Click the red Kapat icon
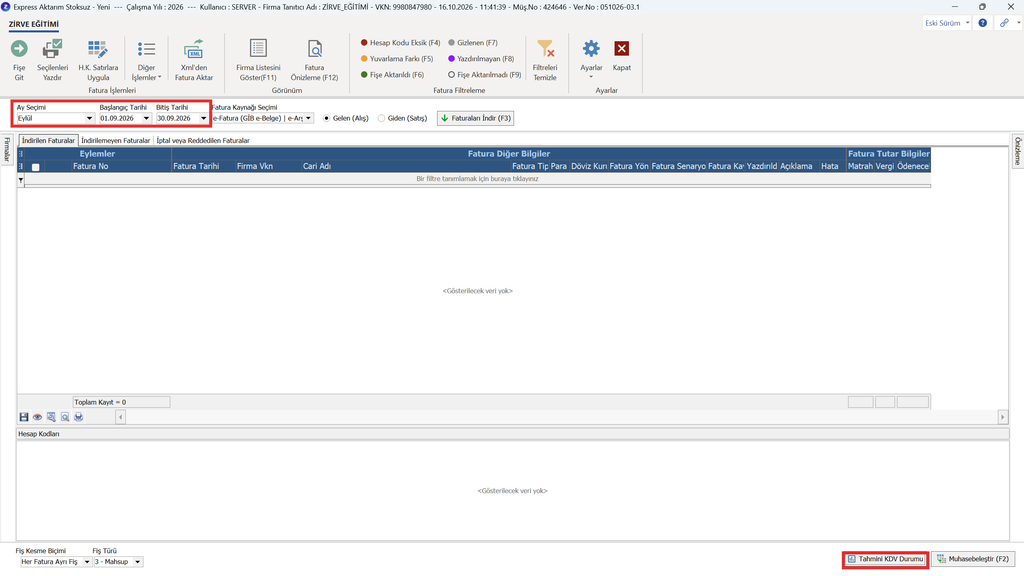The image size is (1024, 576). [622, 49]
